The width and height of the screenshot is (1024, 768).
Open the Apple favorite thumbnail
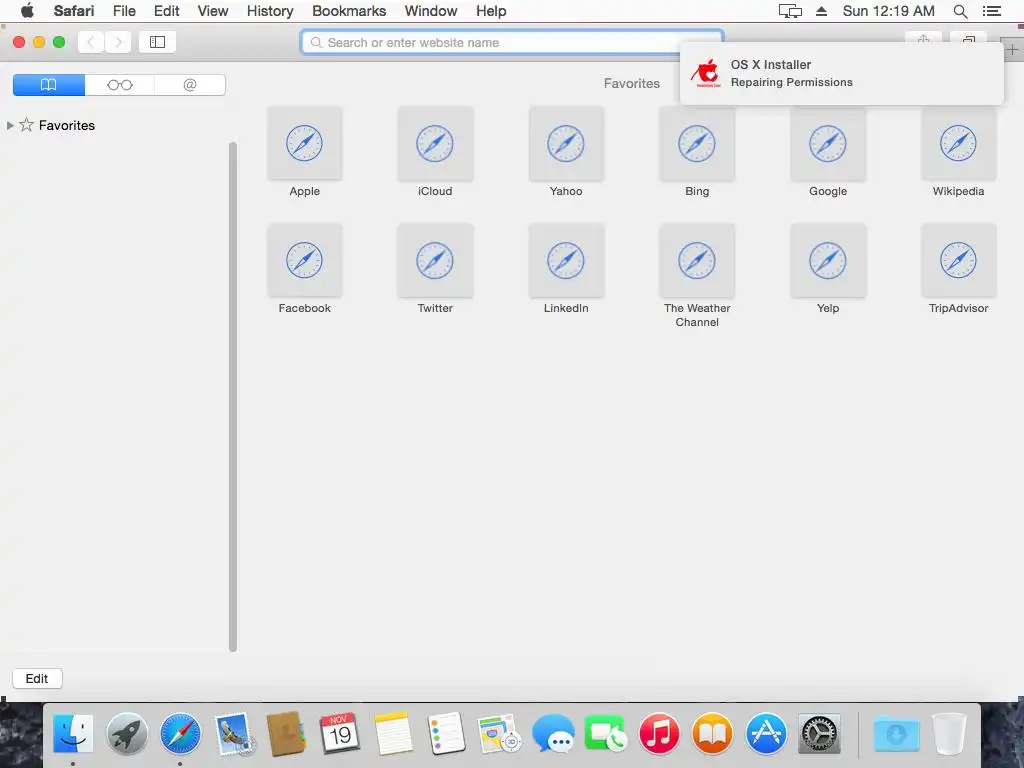[x=304, y=144]
